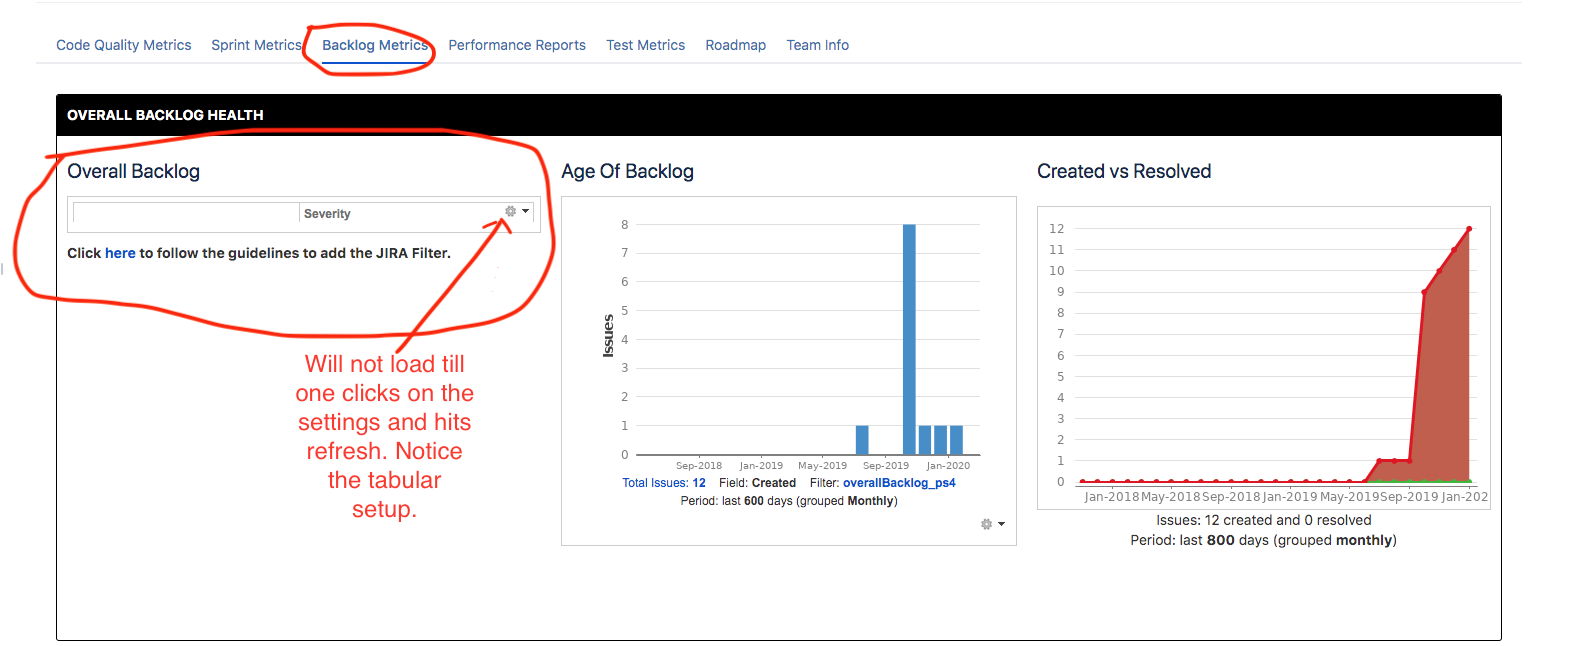Image resolution: width=1569 pixels, height=646 pixels.
Task: Click the Overall Backlog heading
Action: [133, 171]
